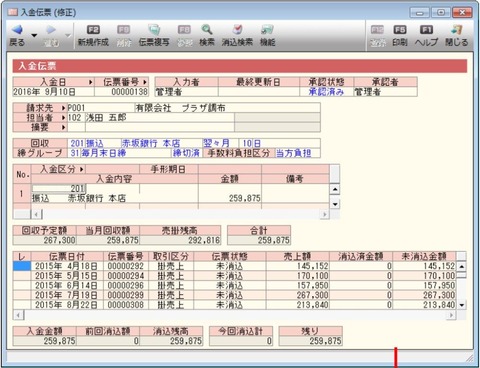Viewport: 480px width, 368px height.
Task: Toggle the レ mark cell for 2015年 8月22日
Action: coord(22,305)
